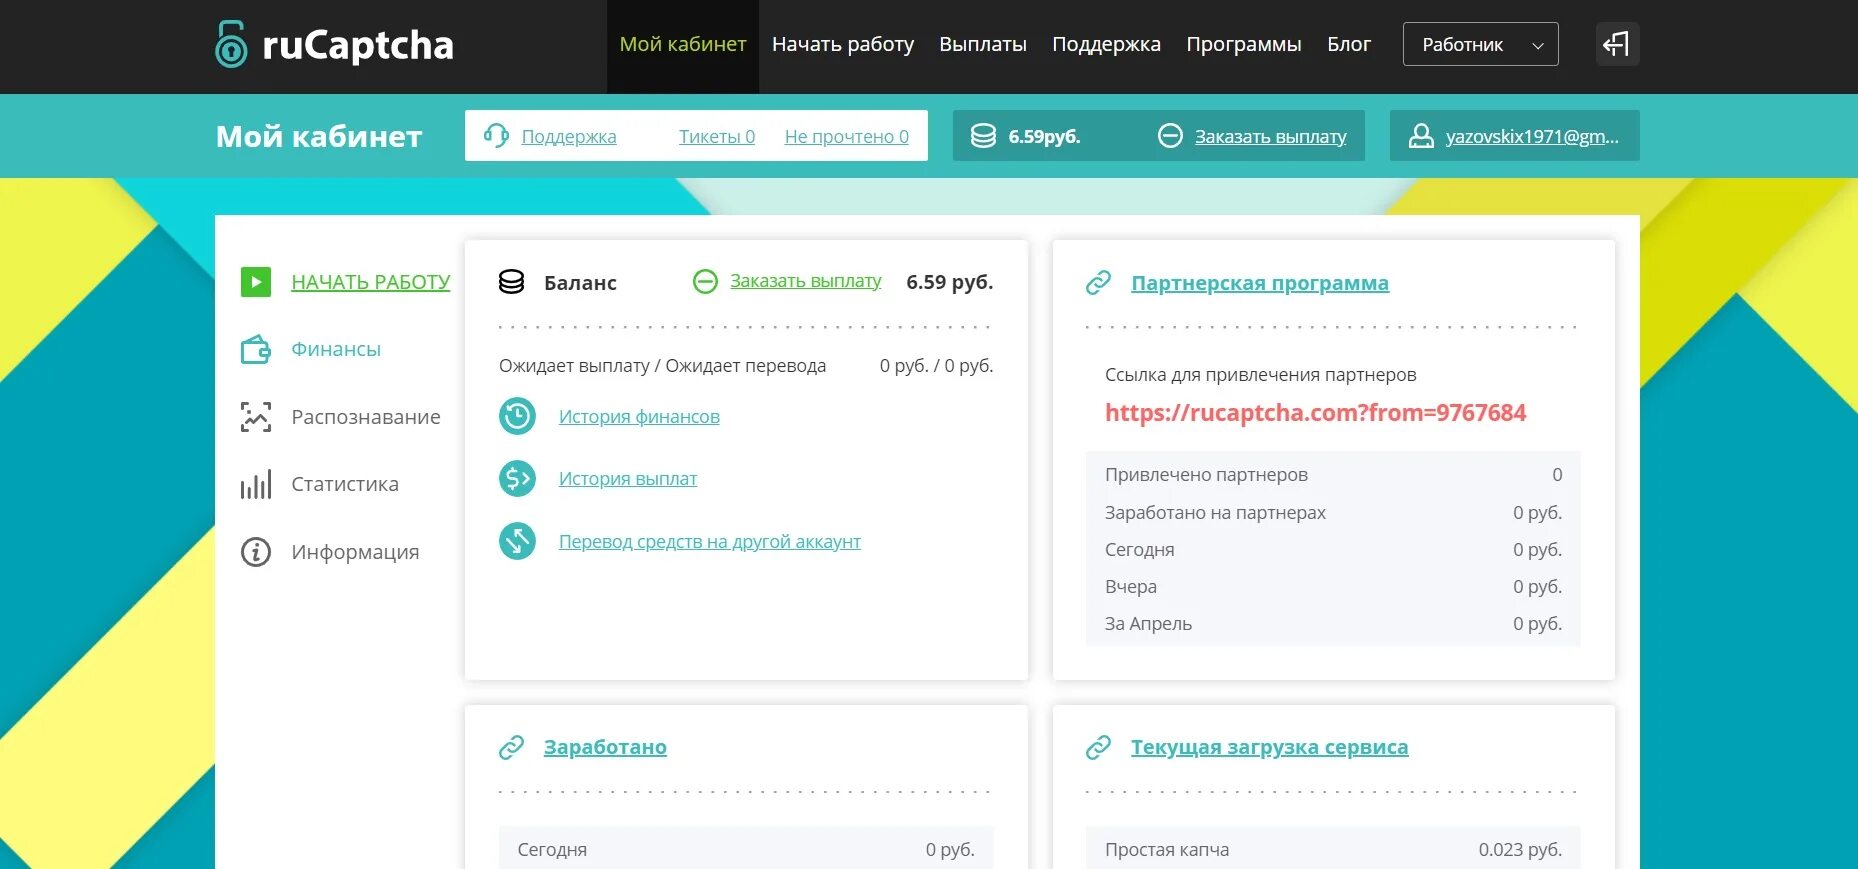Click the clock icon for История финансов

(x=517, y=416)
